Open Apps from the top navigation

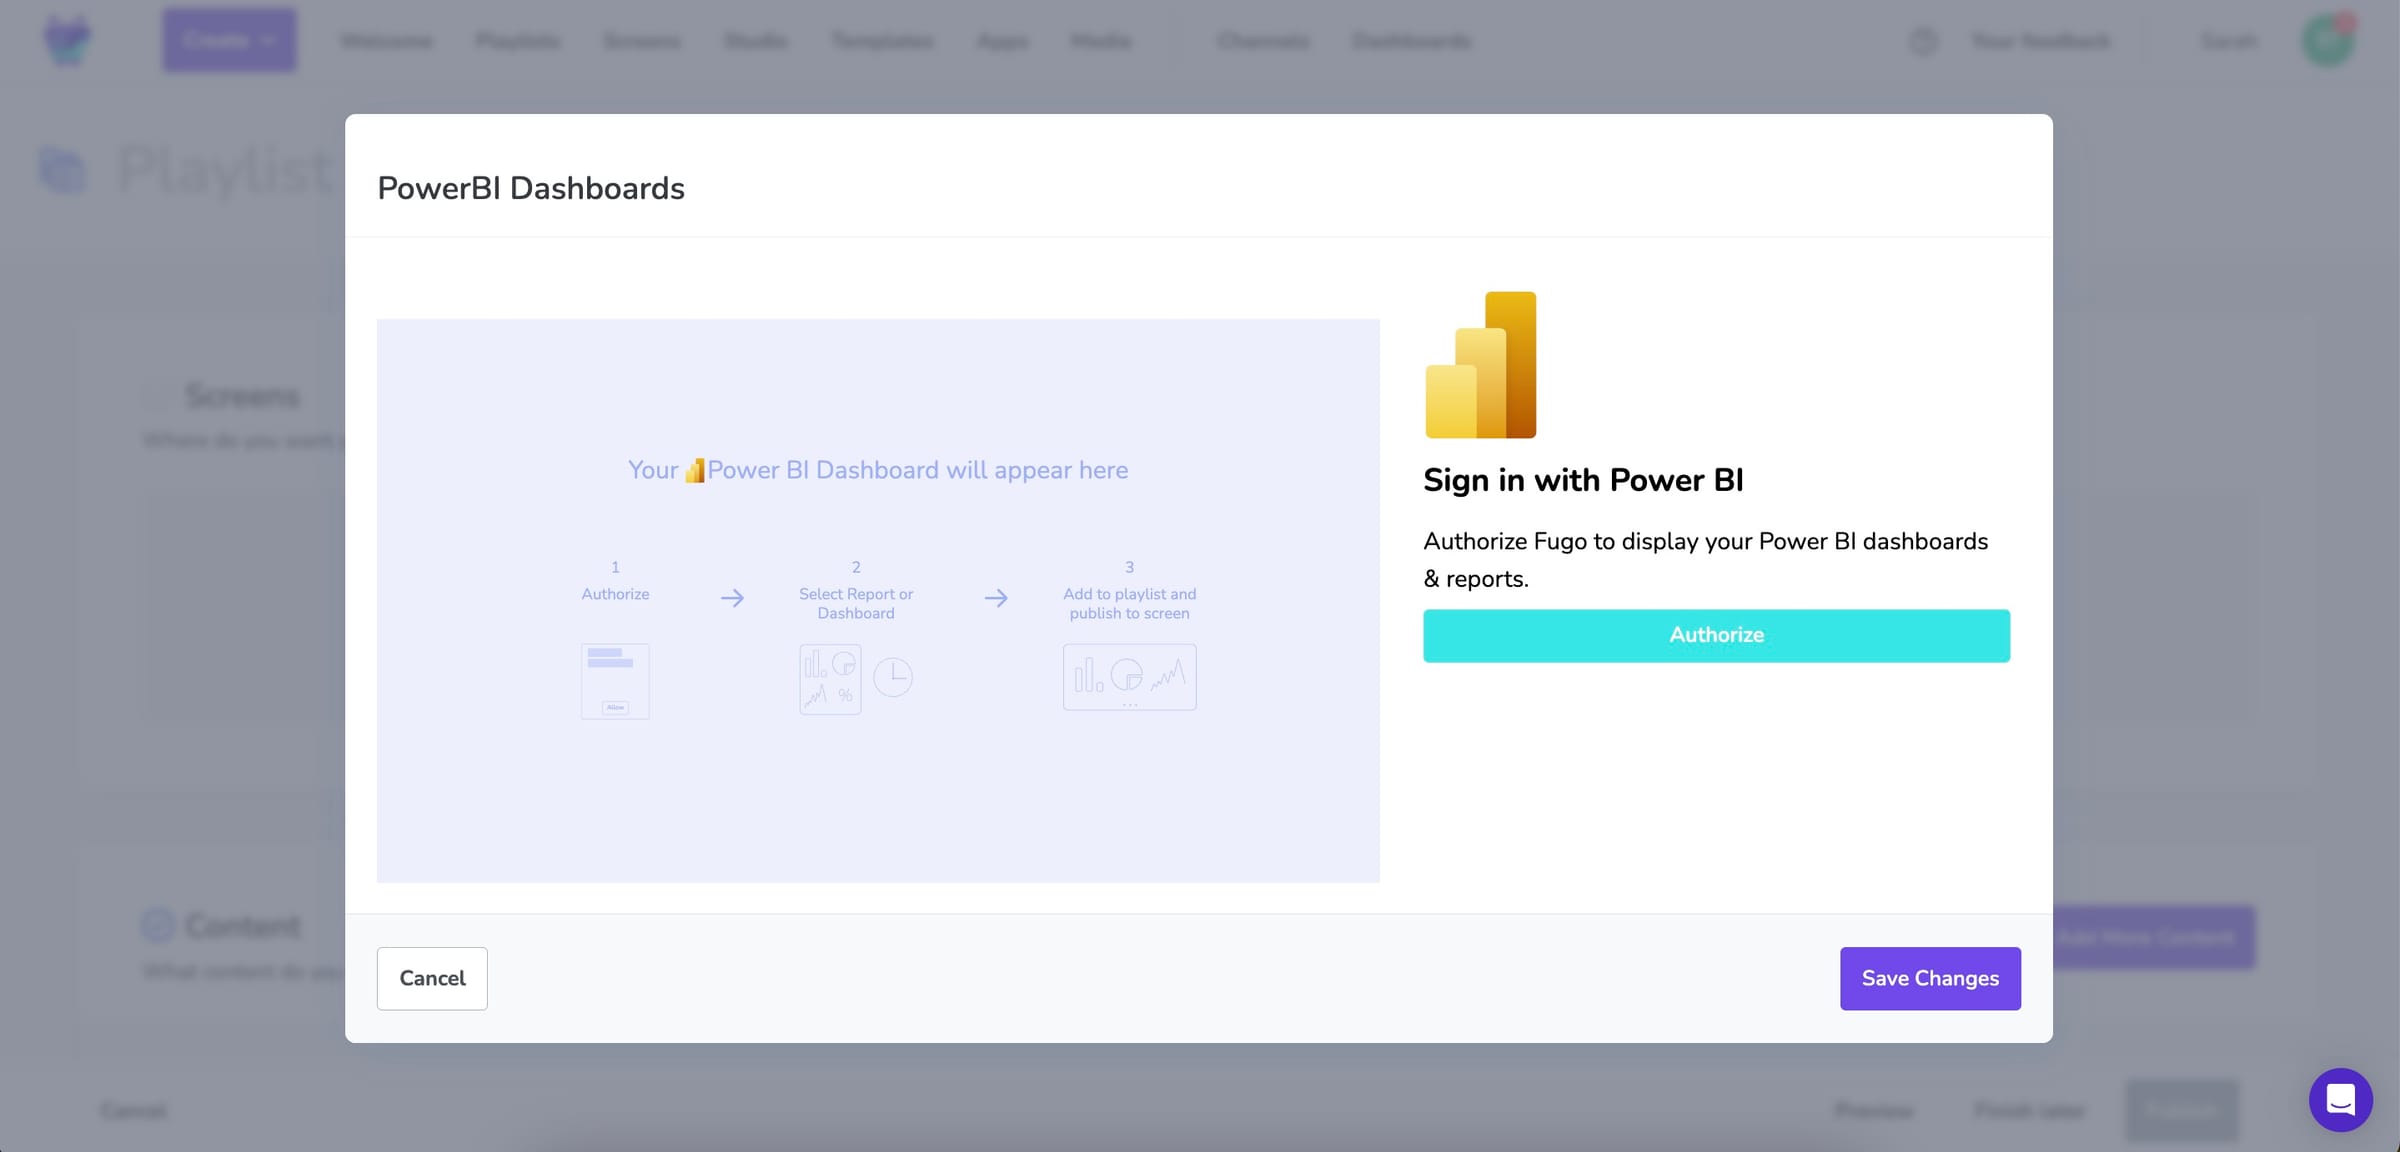tap(1002, 41)
